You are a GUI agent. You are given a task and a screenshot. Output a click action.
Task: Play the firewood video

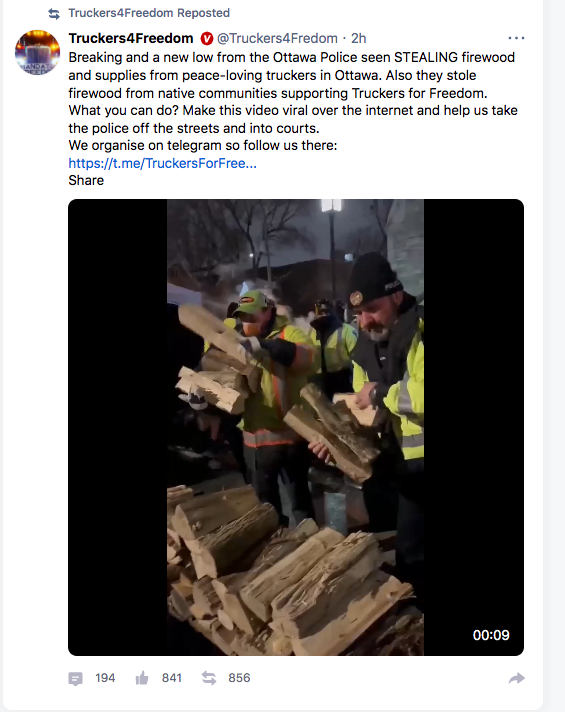click(x=296, y=427)
